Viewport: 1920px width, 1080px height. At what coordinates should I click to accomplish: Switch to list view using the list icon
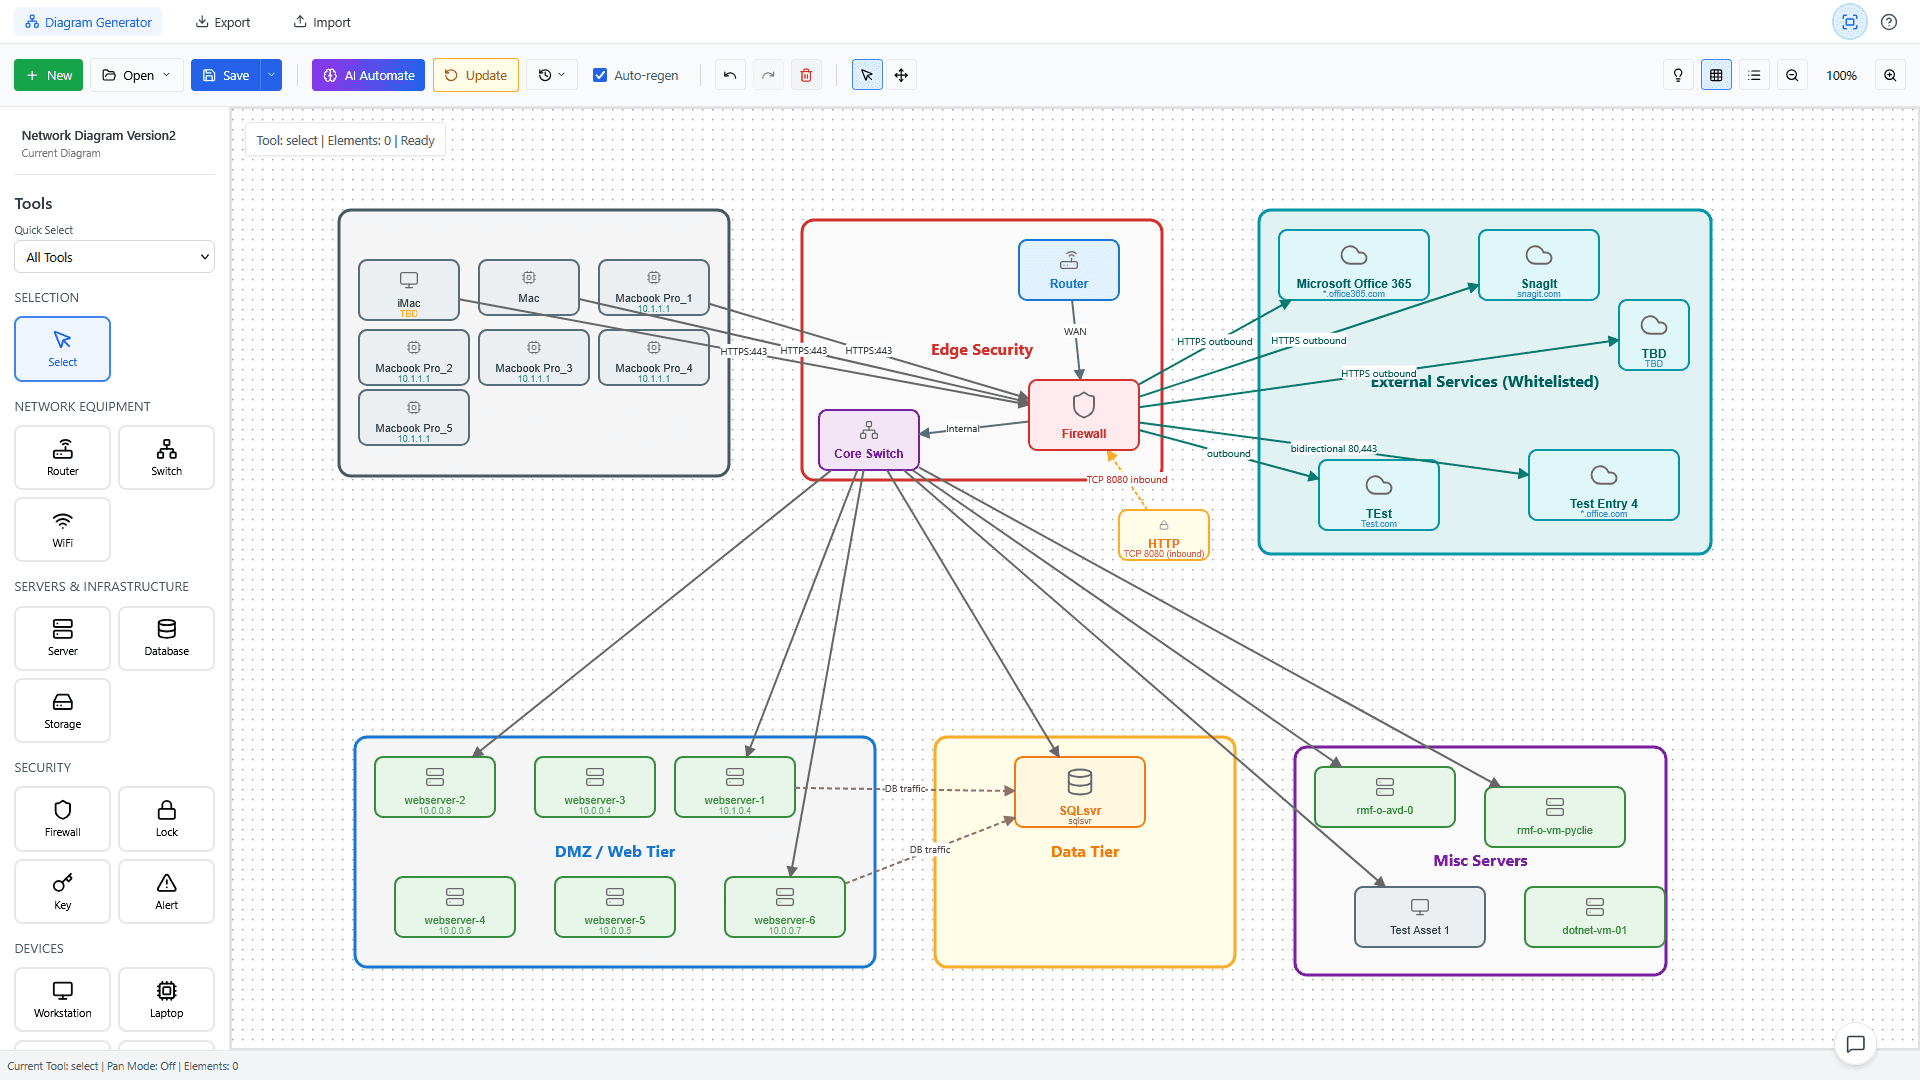click(x=1754, y=74)
